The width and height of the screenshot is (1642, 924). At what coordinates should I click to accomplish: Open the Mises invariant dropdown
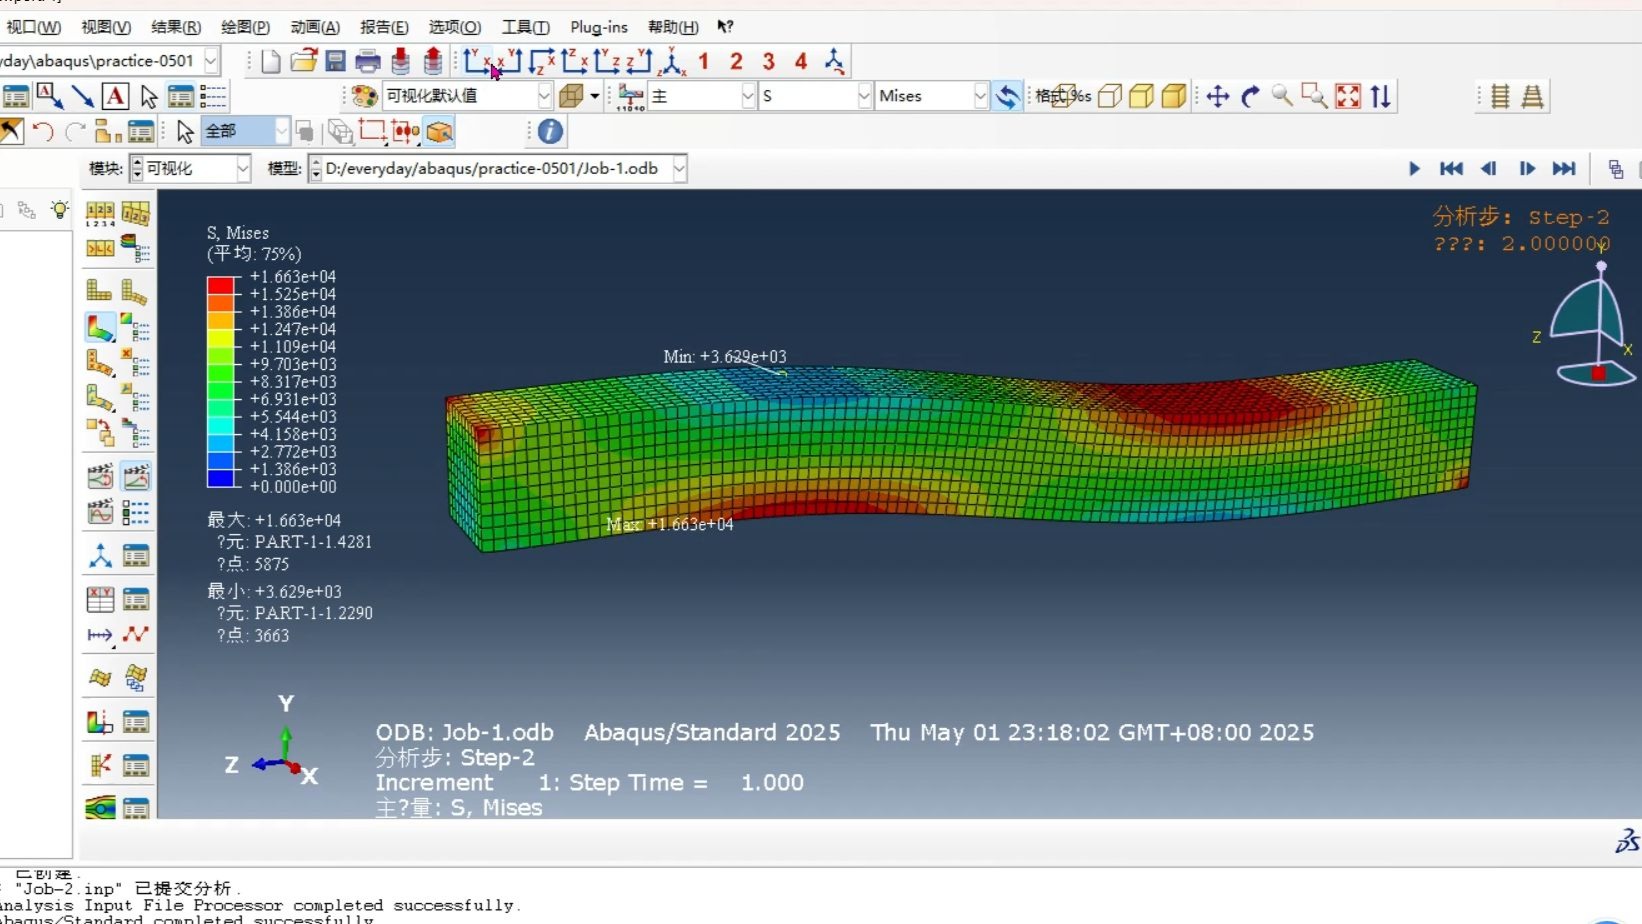coord(980,96)
